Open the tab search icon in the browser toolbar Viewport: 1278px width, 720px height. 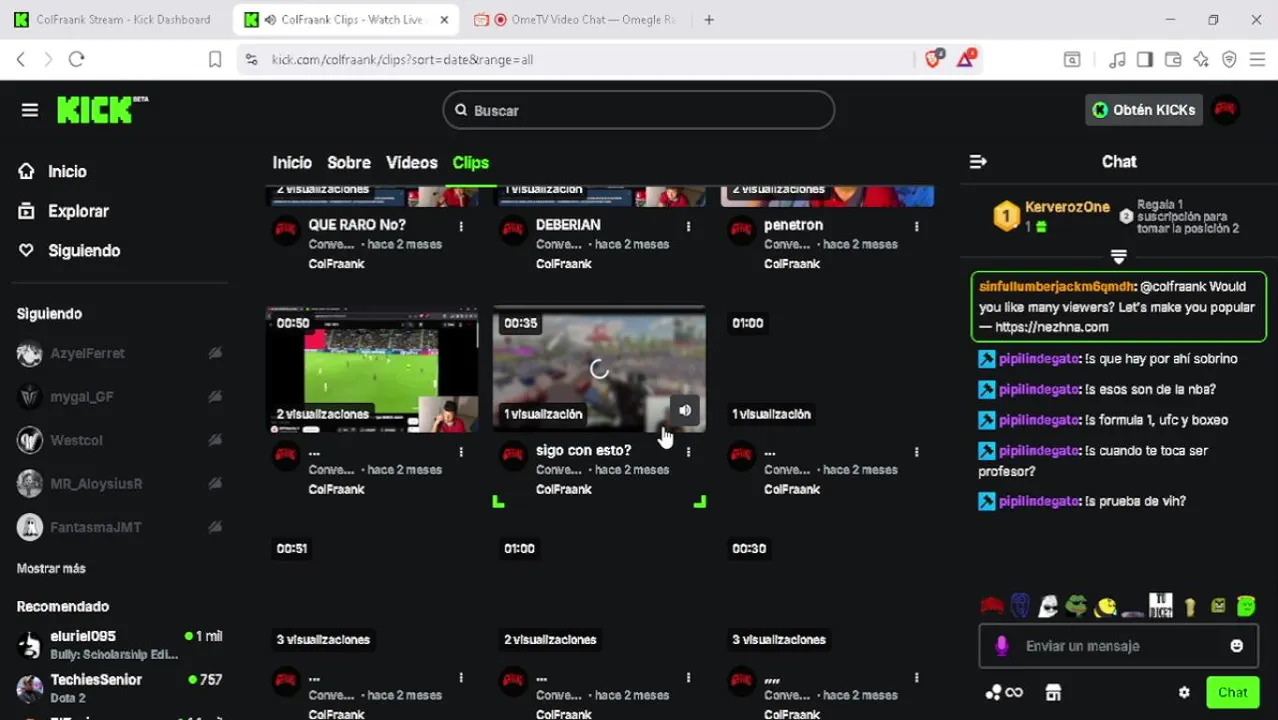(x=1072, y=60)
